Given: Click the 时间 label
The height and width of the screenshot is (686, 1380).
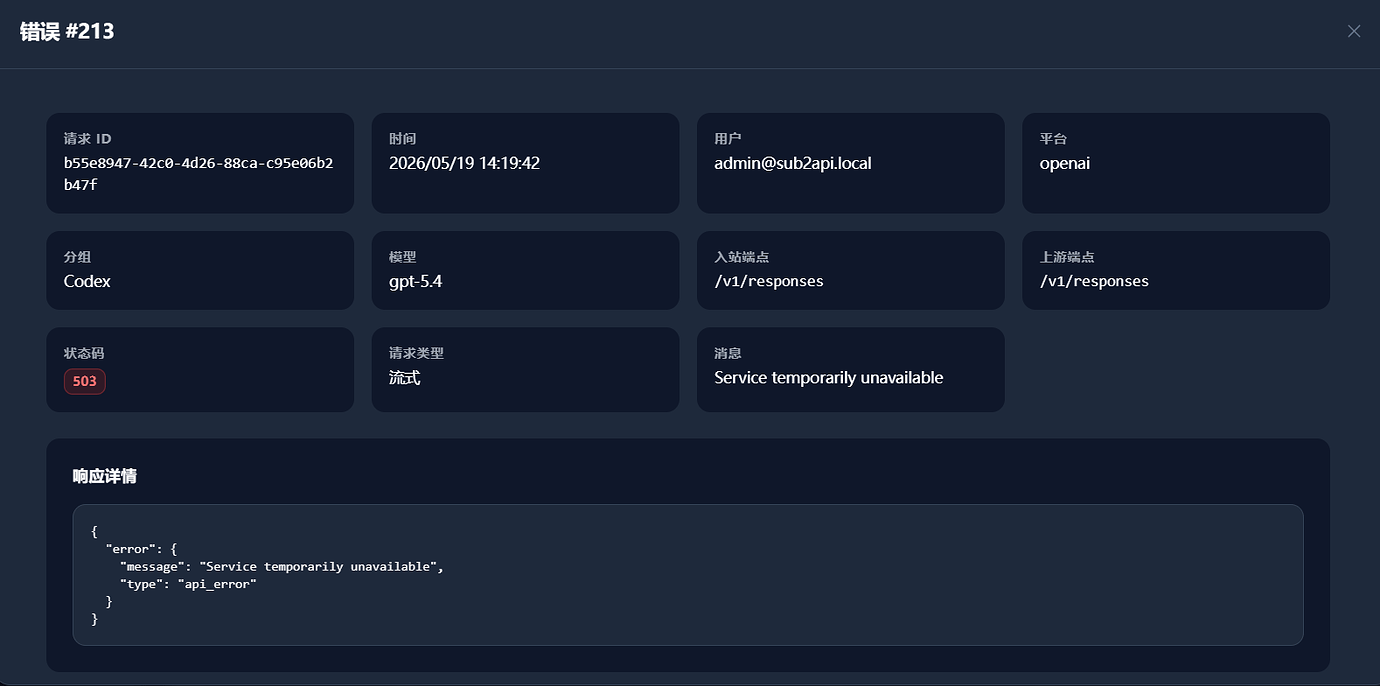Looking at the screenshot, I should [x=402, y=139].
